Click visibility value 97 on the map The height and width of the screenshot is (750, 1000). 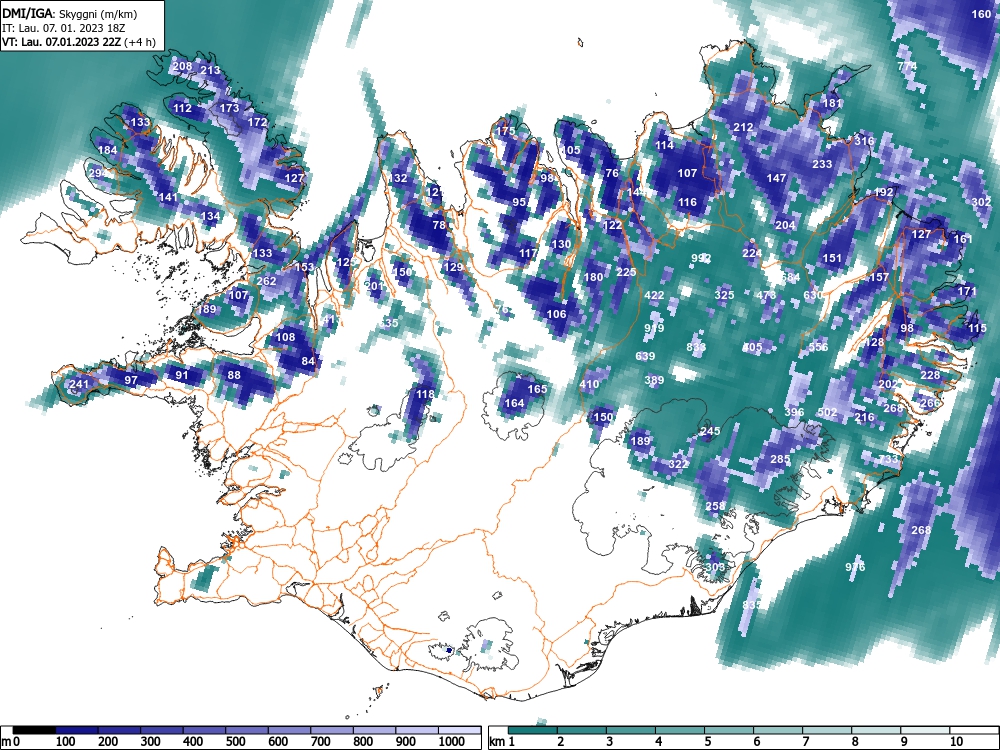(x=131, y=380)
